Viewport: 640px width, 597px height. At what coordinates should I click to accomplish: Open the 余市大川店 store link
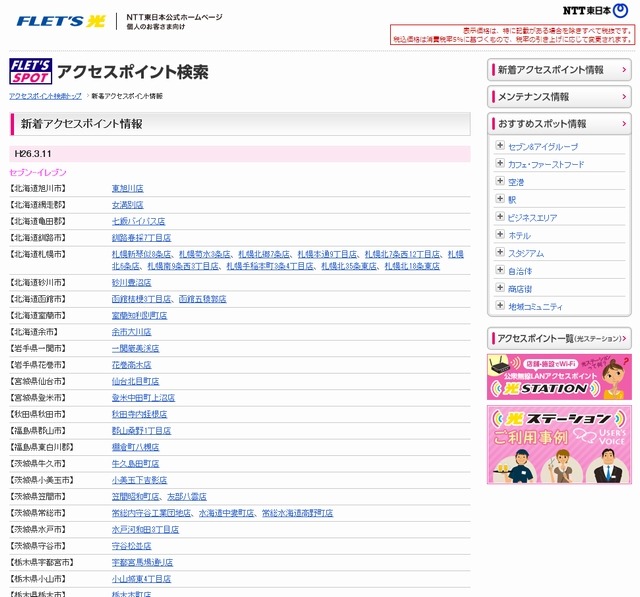pyautogui.click(x=131, y=332)
